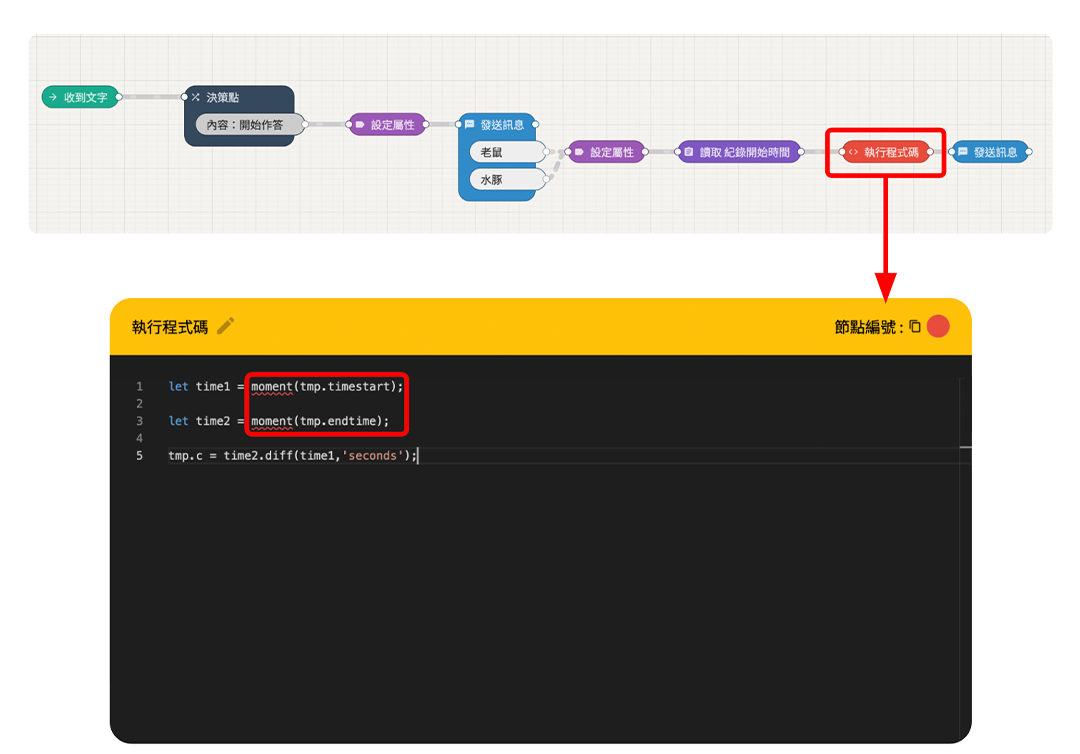The image size is (1080, 754).
Task: Click the output port of the 老鼠 option
Action: coord(547,152)
